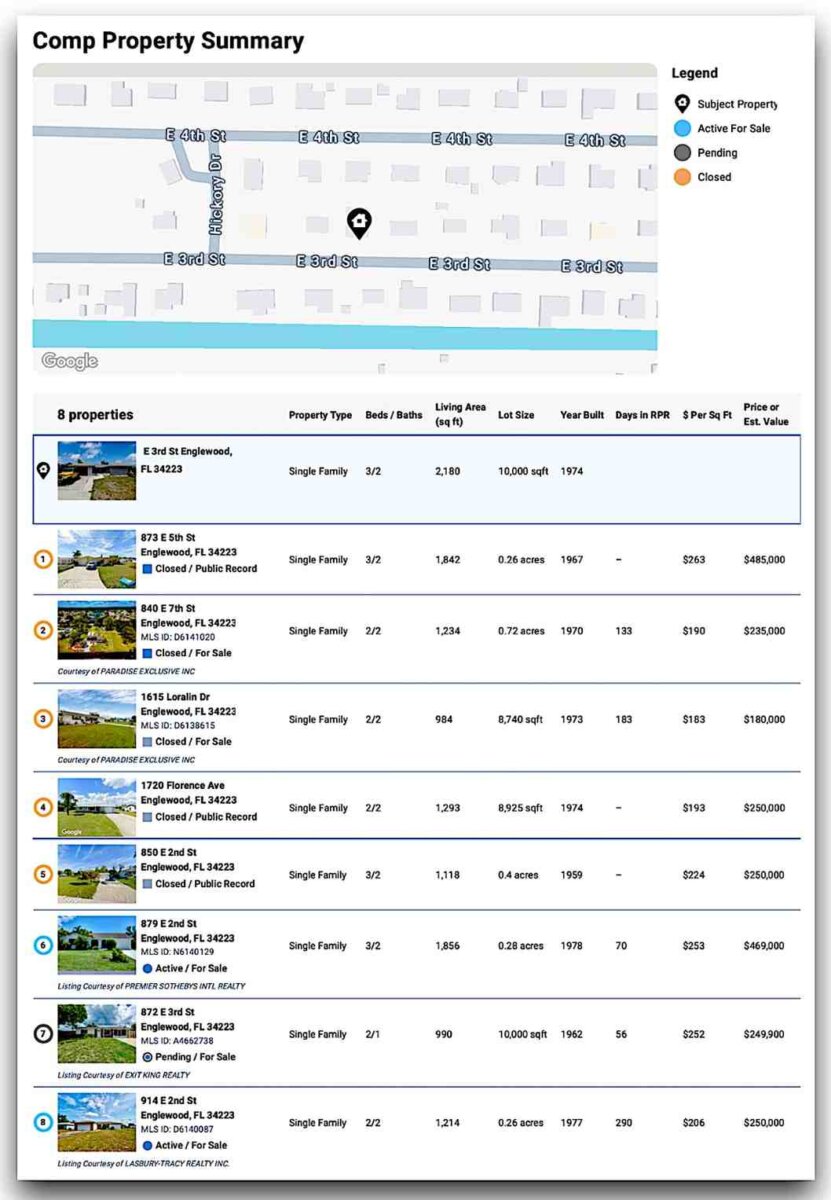The height and width of the screenshot is (1200, 831).
Task: Select the dark pending marker number 7
Action: point(43,1034)
